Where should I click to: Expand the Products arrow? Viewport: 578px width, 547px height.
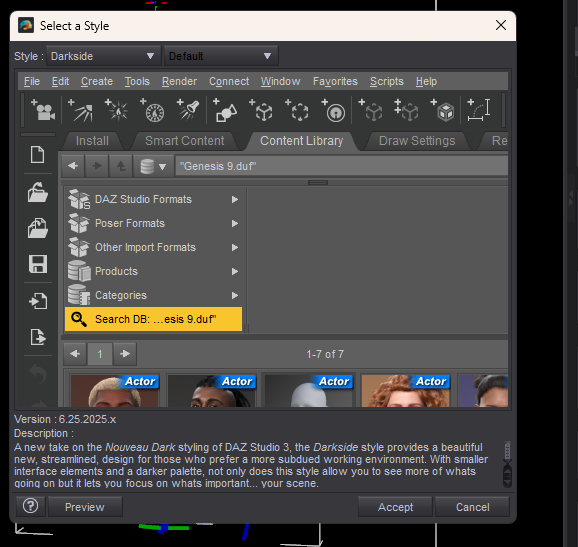tap(235, 271)
